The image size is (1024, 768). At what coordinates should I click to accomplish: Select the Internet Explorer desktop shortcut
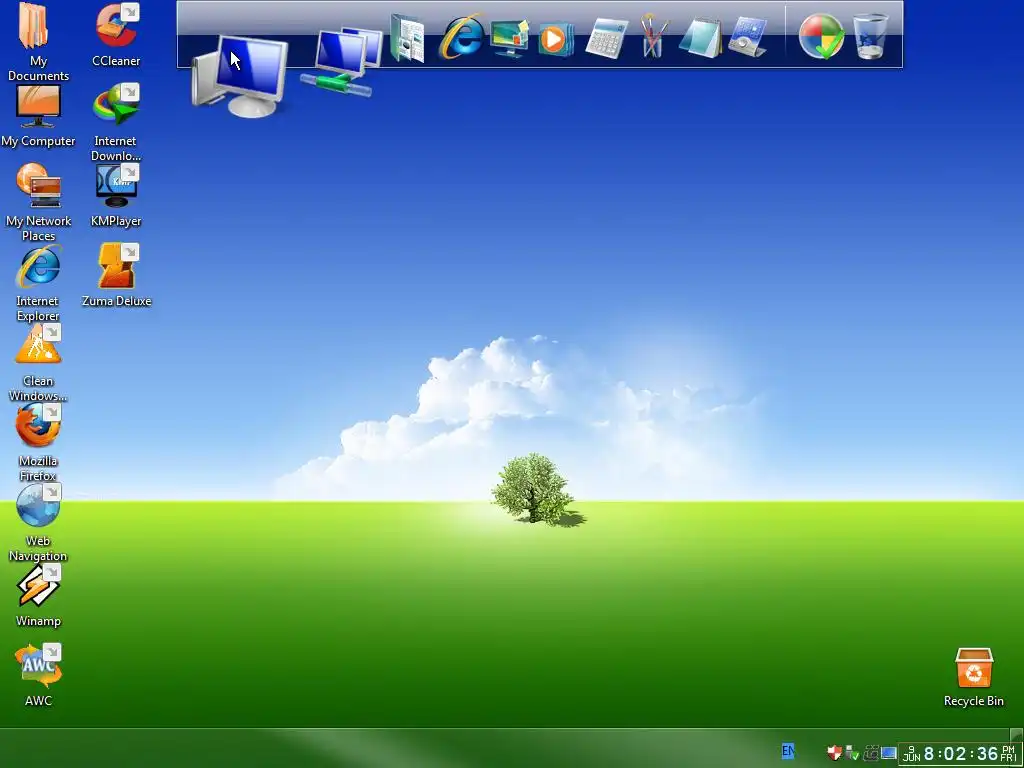point(38,266)
